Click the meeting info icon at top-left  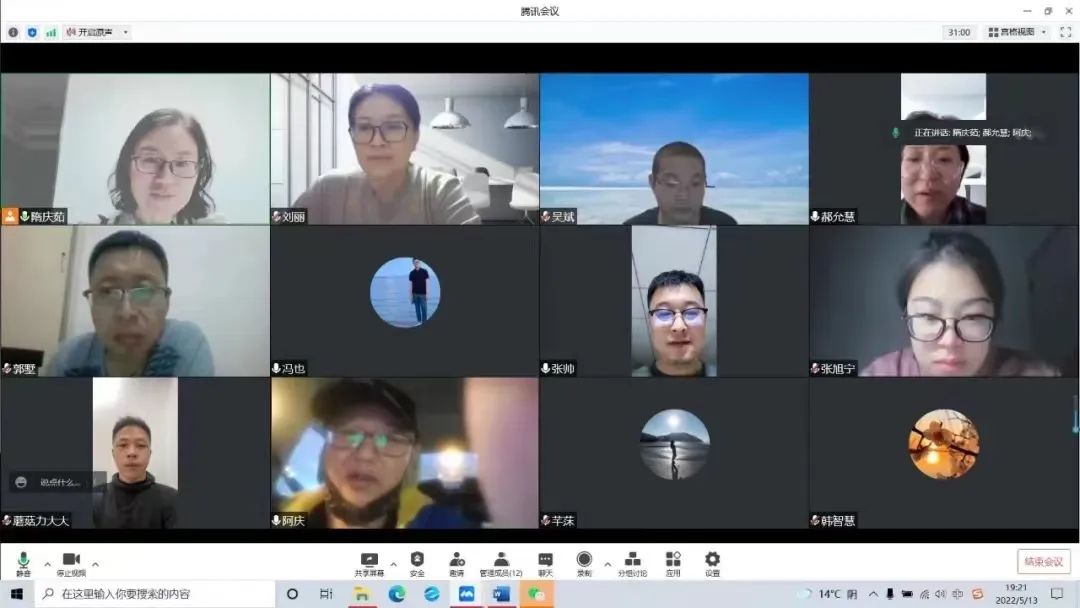pos(13,32)
